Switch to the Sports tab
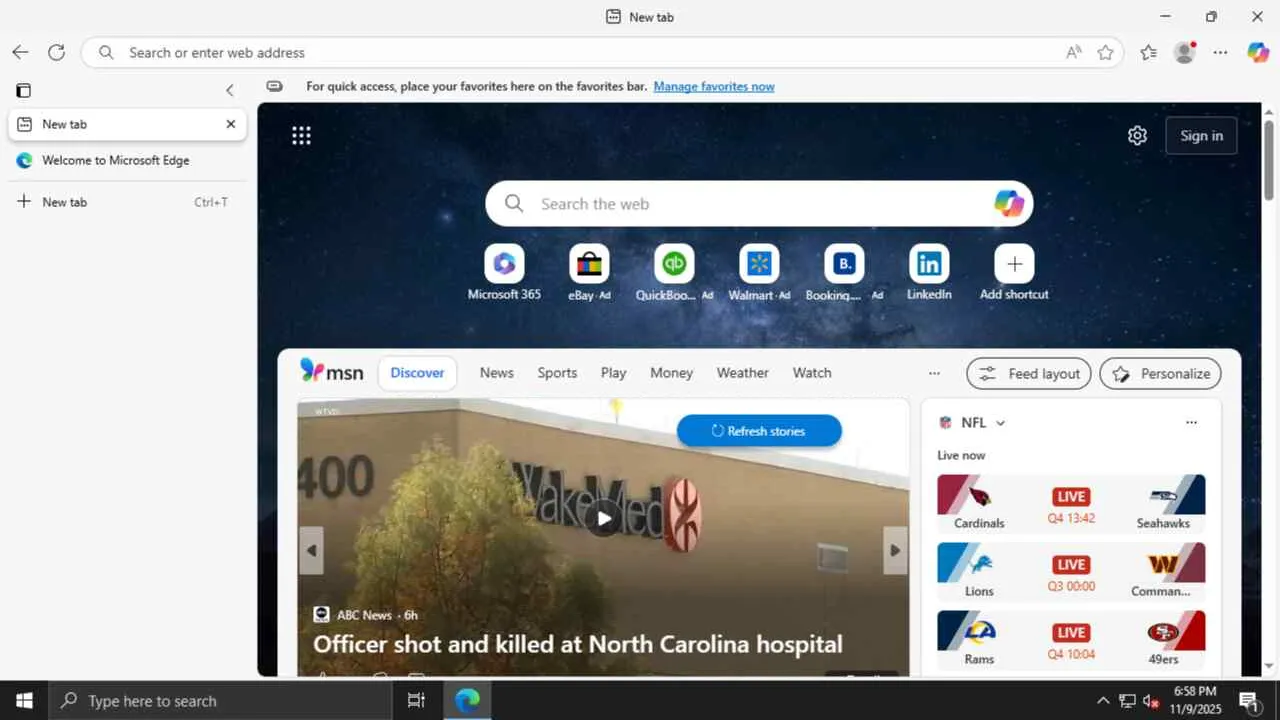Screen dimensions: 1280x720 coord(557,373)
